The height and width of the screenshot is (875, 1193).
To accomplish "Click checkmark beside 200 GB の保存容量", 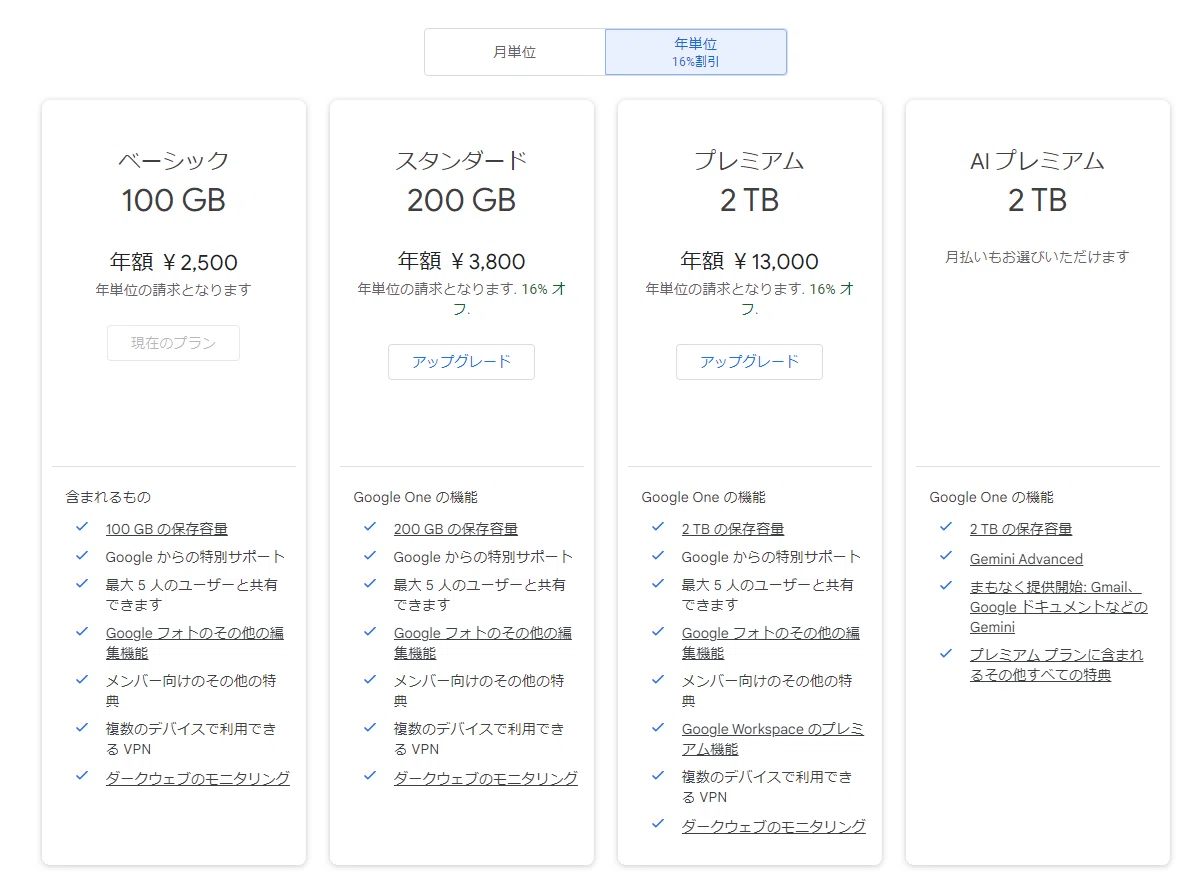I will [x=370, y=527].
